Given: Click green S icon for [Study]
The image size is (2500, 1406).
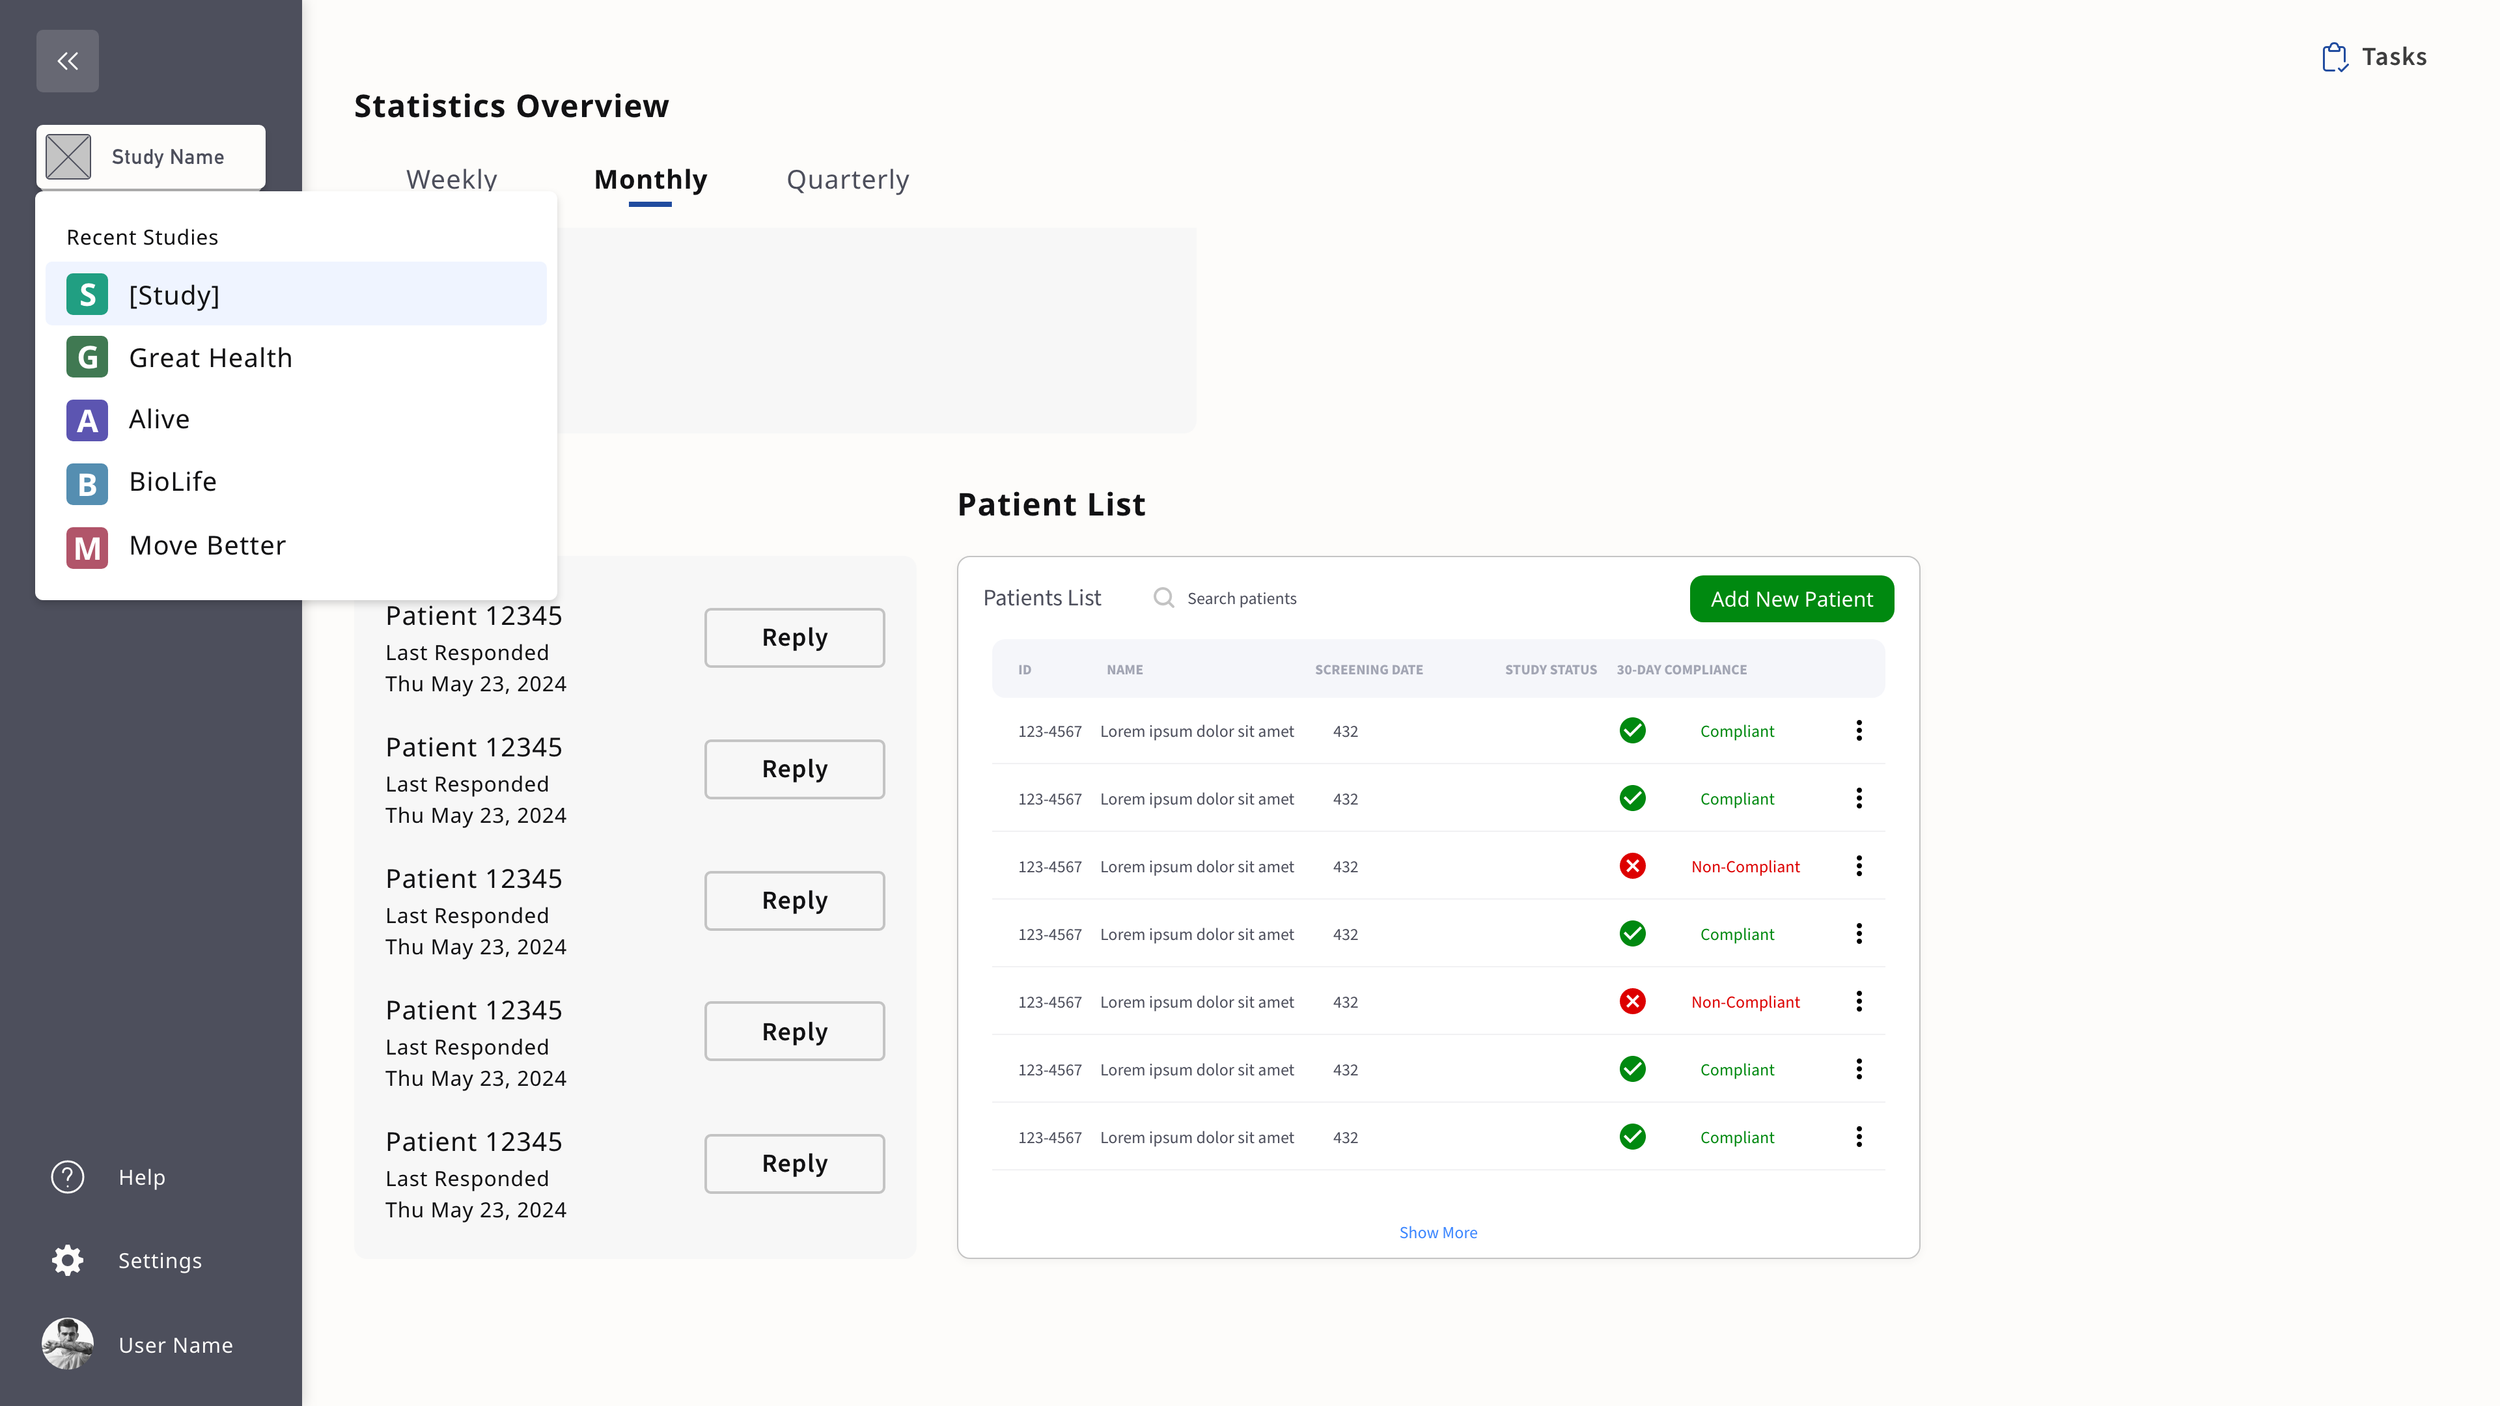Looking at the screenshot, I should [87, 295].
